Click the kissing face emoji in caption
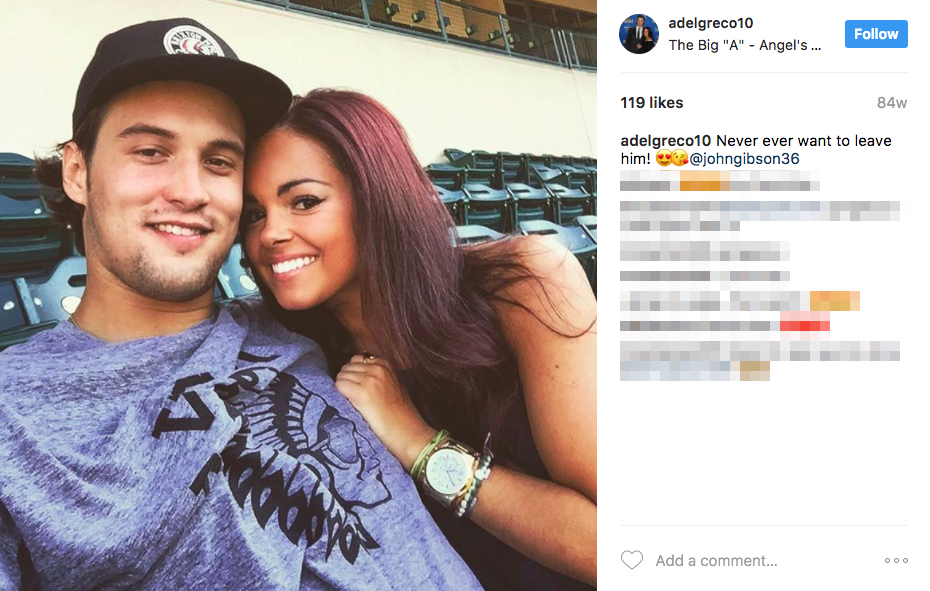930x591 pixels. [680, 158]
